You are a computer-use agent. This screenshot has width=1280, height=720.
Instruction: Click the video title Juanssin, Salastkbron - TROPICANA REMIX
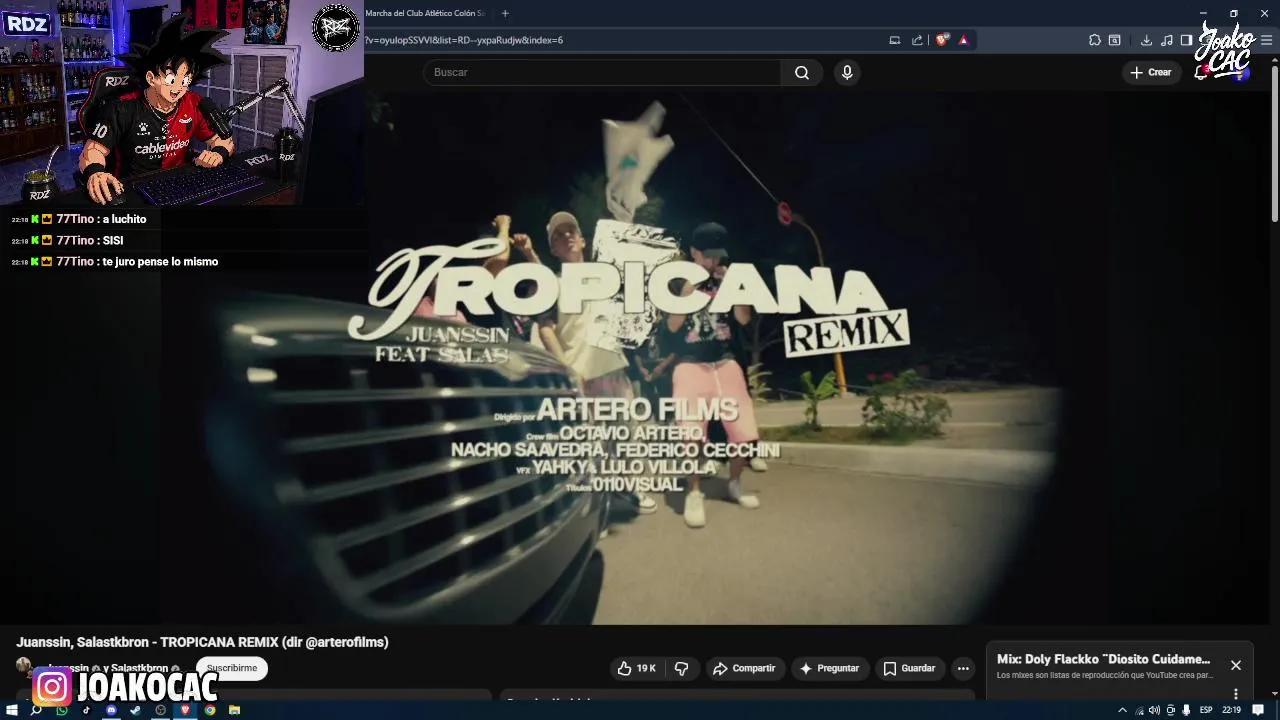tap(202, 642)
